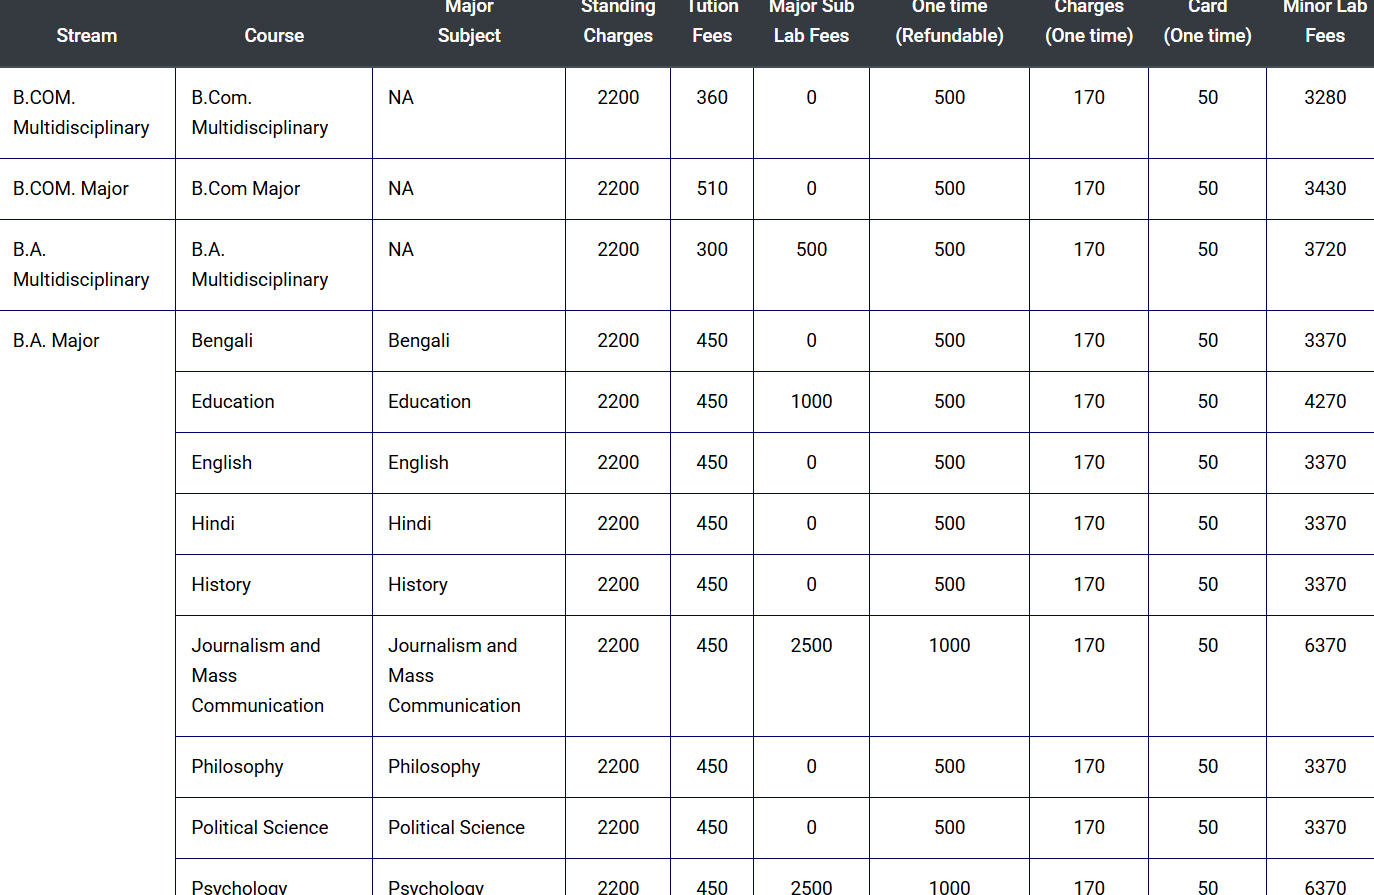Click the 510 tuition fee value

click(712, 188)
